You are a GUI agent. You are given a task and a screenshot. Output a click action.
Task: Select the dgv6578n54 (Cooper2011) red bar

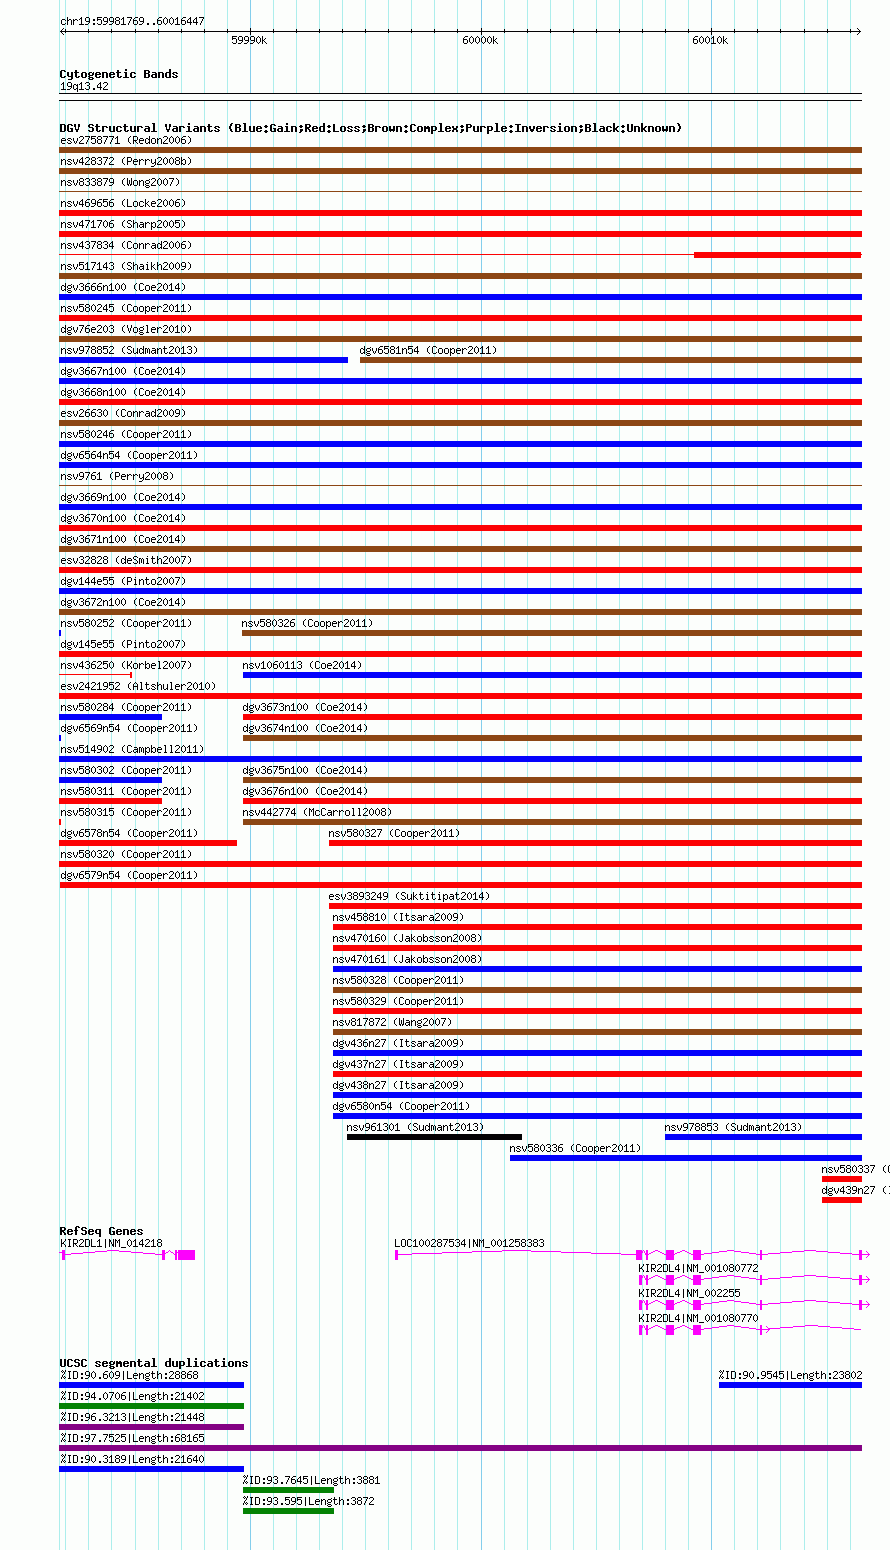point(148,843)
